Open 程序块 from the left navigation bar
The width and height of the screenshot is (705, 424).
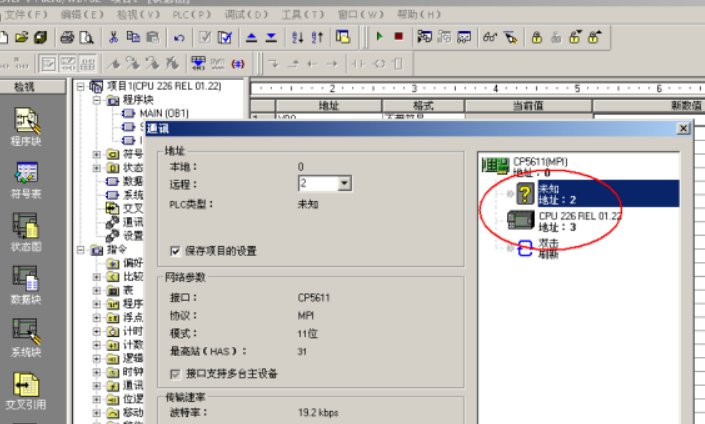(x=26, y=127)
